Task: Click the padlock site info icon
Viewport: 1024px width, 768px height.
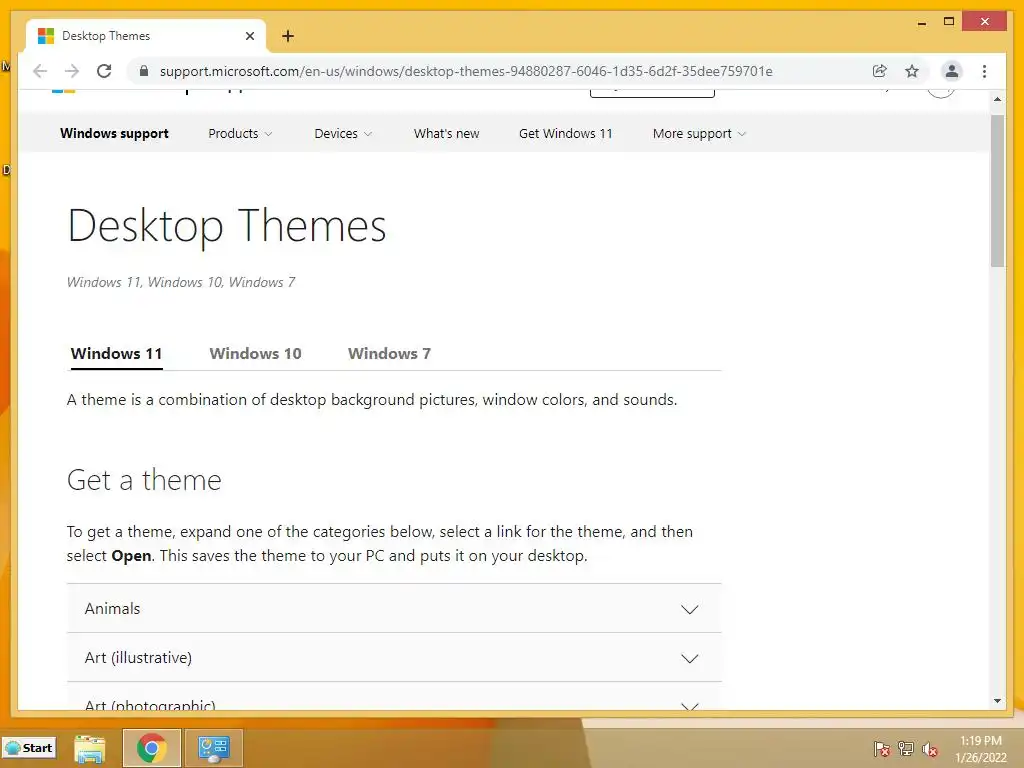Action: click(144, 71)
